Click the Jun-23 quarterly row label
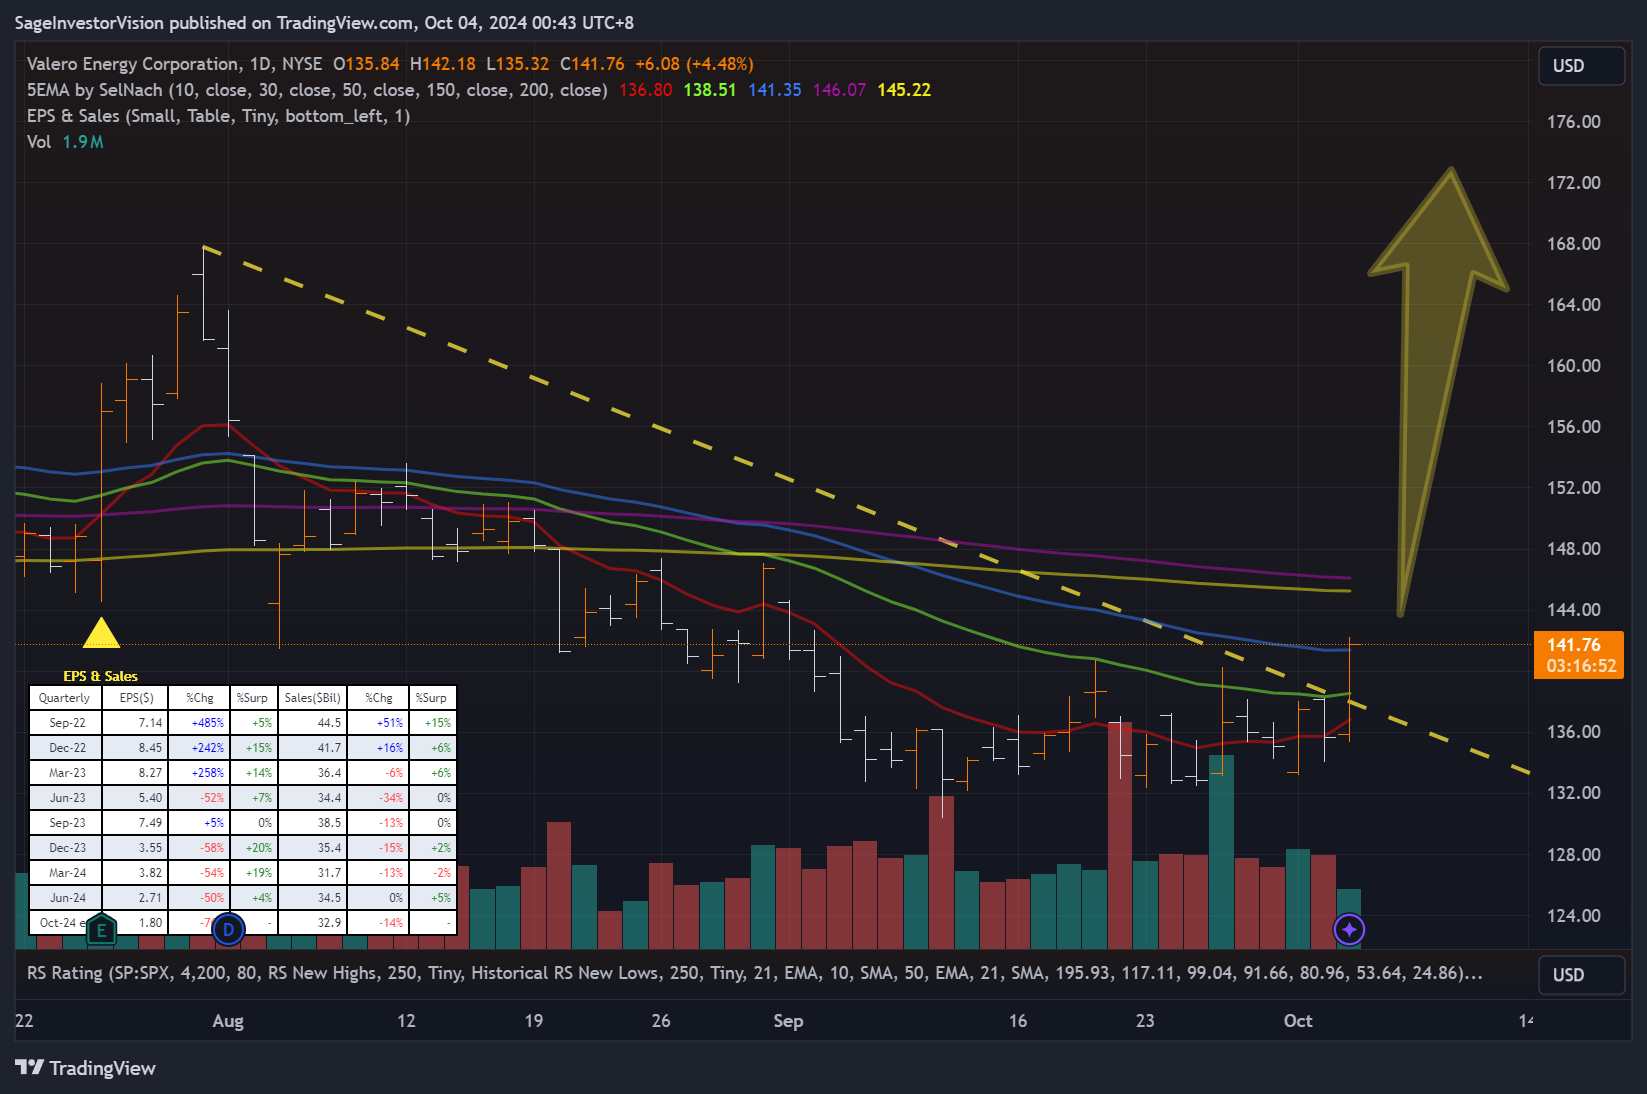Viewport: 1647px width, 1094px height. pos(67,798)
